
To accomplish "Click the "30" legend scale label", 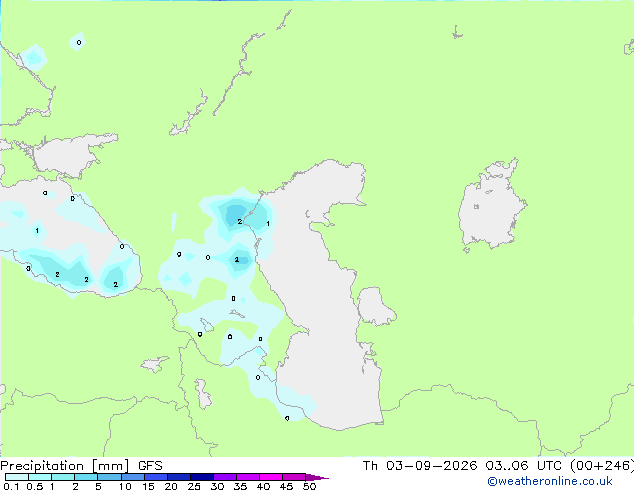I will (217, 486).
